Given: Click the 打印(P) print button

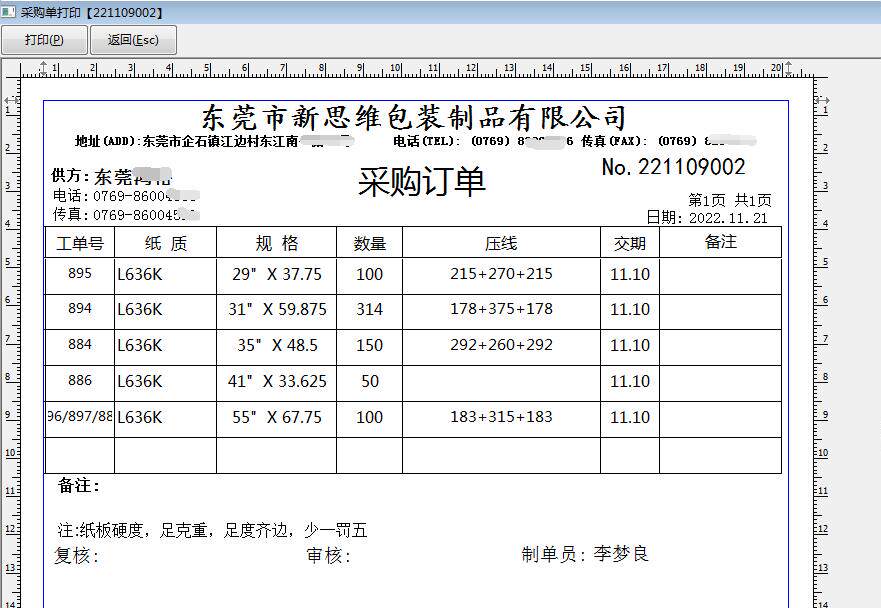Looking at the screenshot, I should click(x=44, y=40).
